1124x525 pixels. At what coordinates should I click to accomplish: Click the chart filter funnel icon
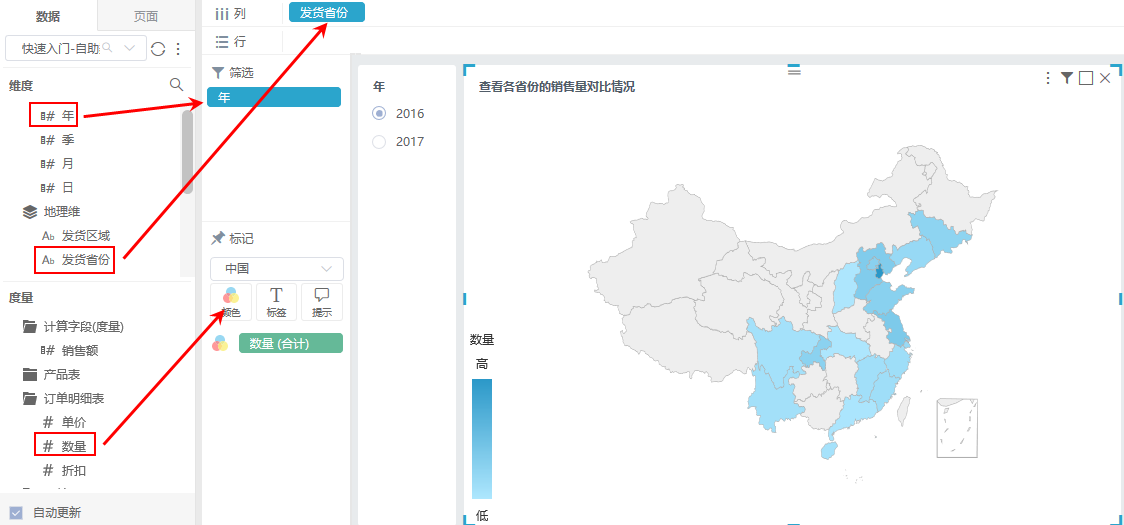(1067, 77)
